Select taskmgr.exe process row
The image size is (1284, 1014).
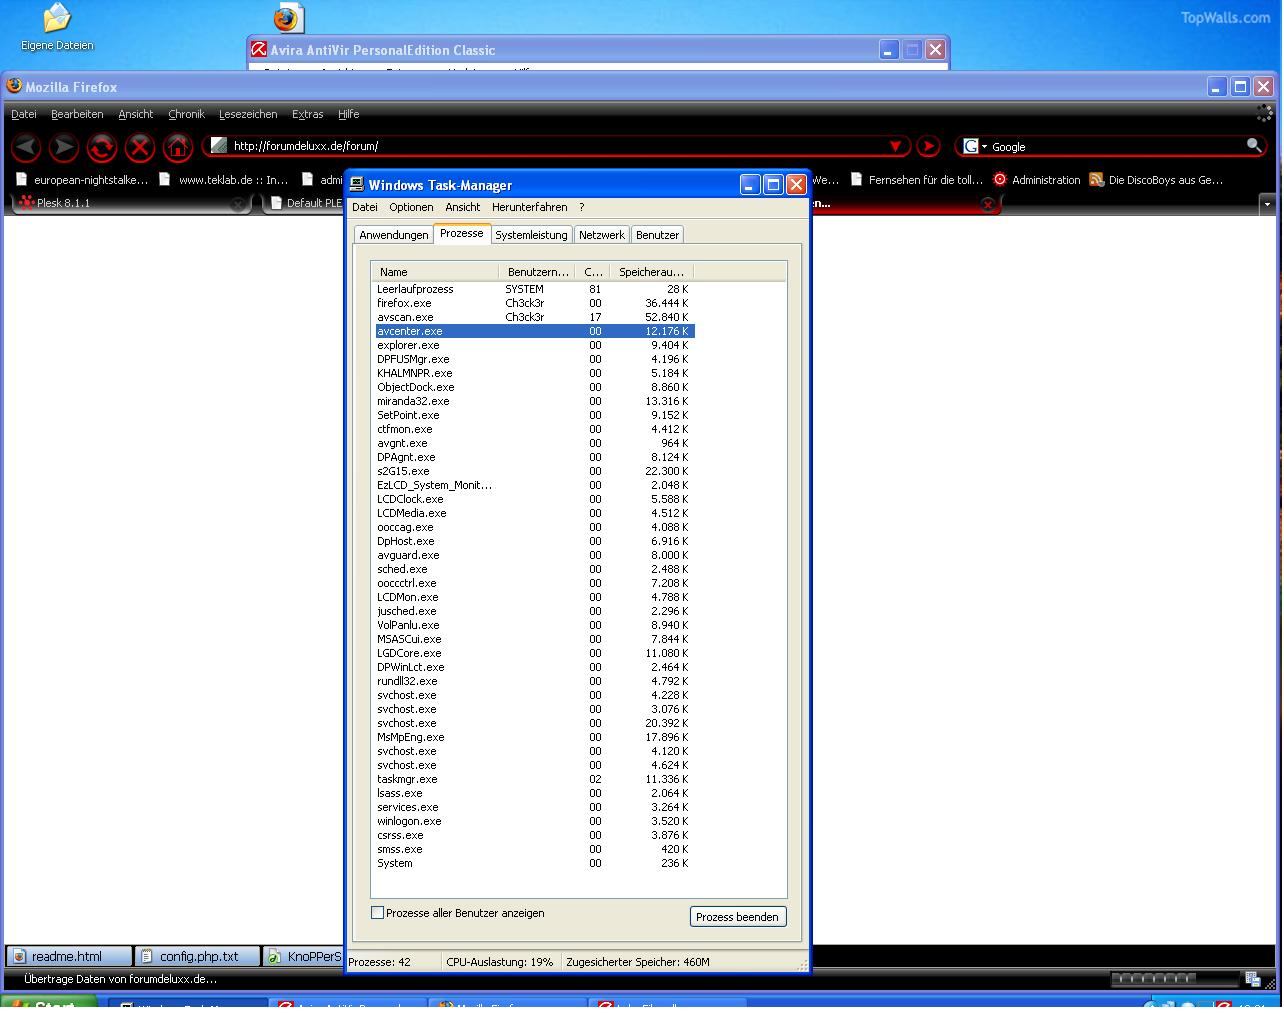point(534,779)
